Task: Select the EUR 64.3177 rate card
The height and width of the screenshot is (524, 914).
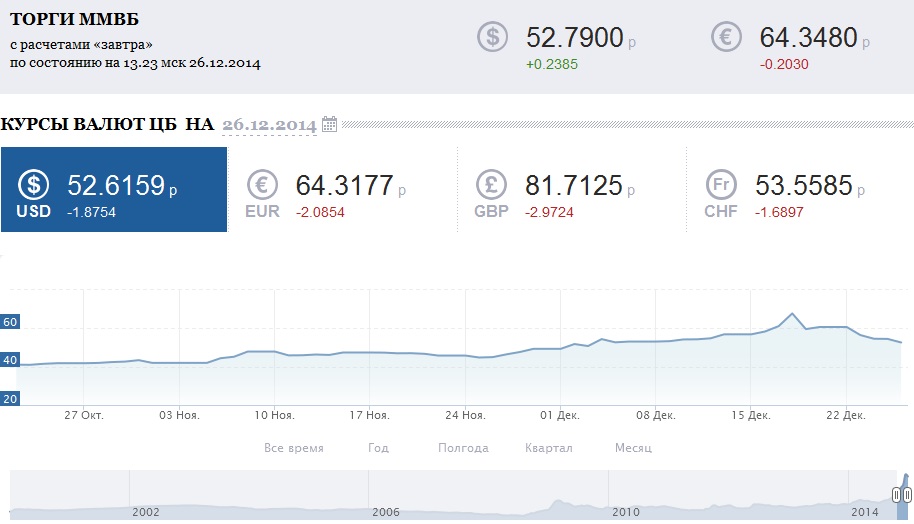Action: click(343, 189)
